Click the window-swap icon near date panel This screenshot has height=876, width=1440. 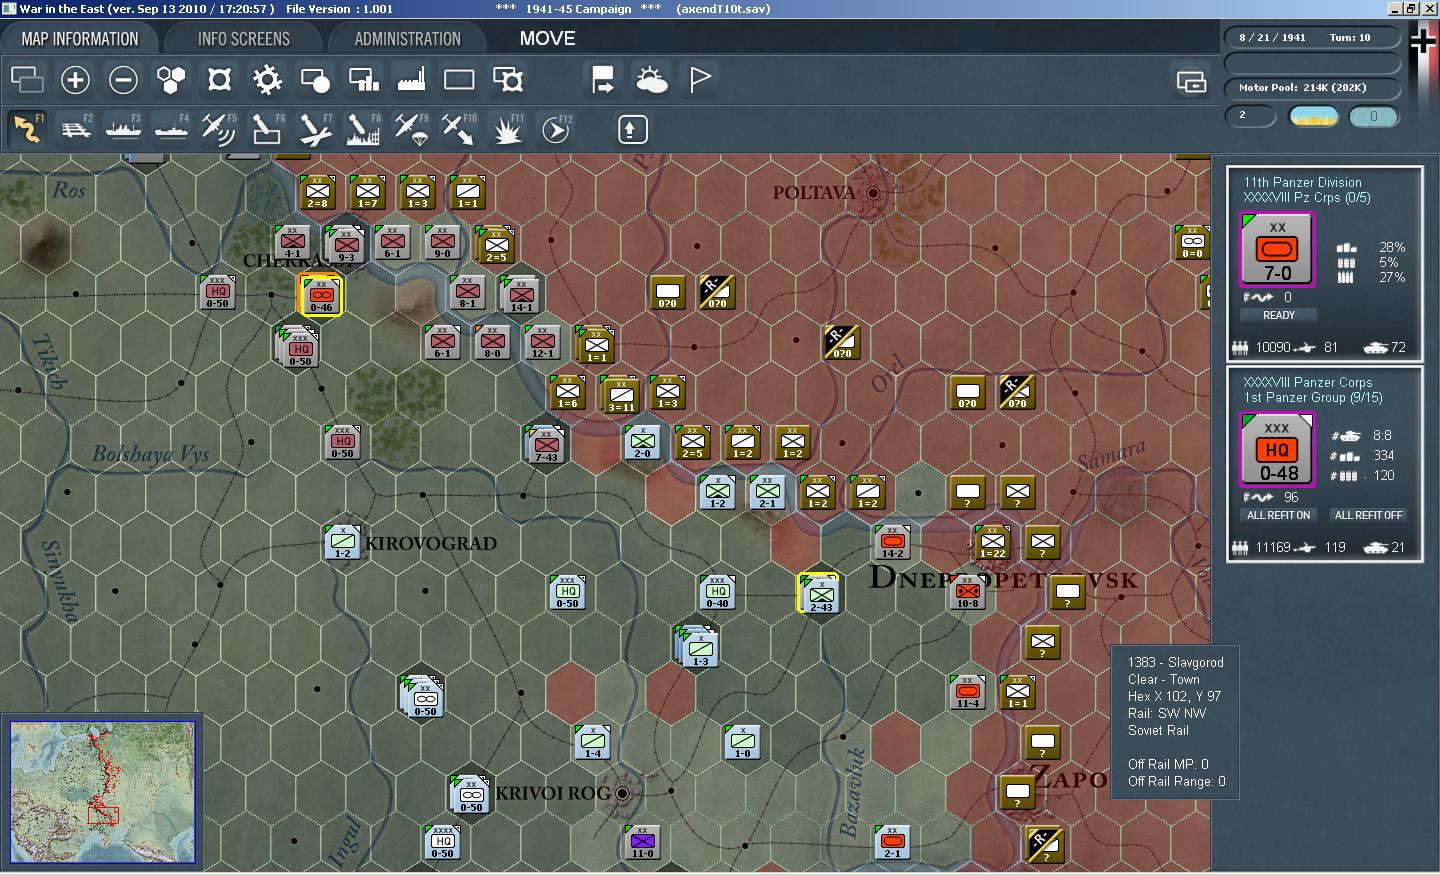(x=1191, y=81)
